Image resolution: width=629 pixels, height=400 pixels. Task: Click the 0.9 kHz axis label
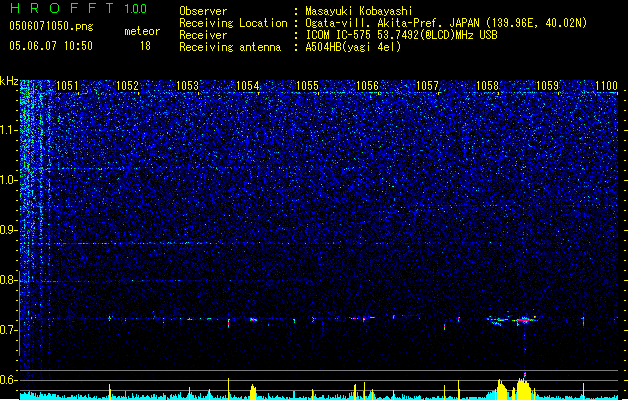[x=9, y=230]
